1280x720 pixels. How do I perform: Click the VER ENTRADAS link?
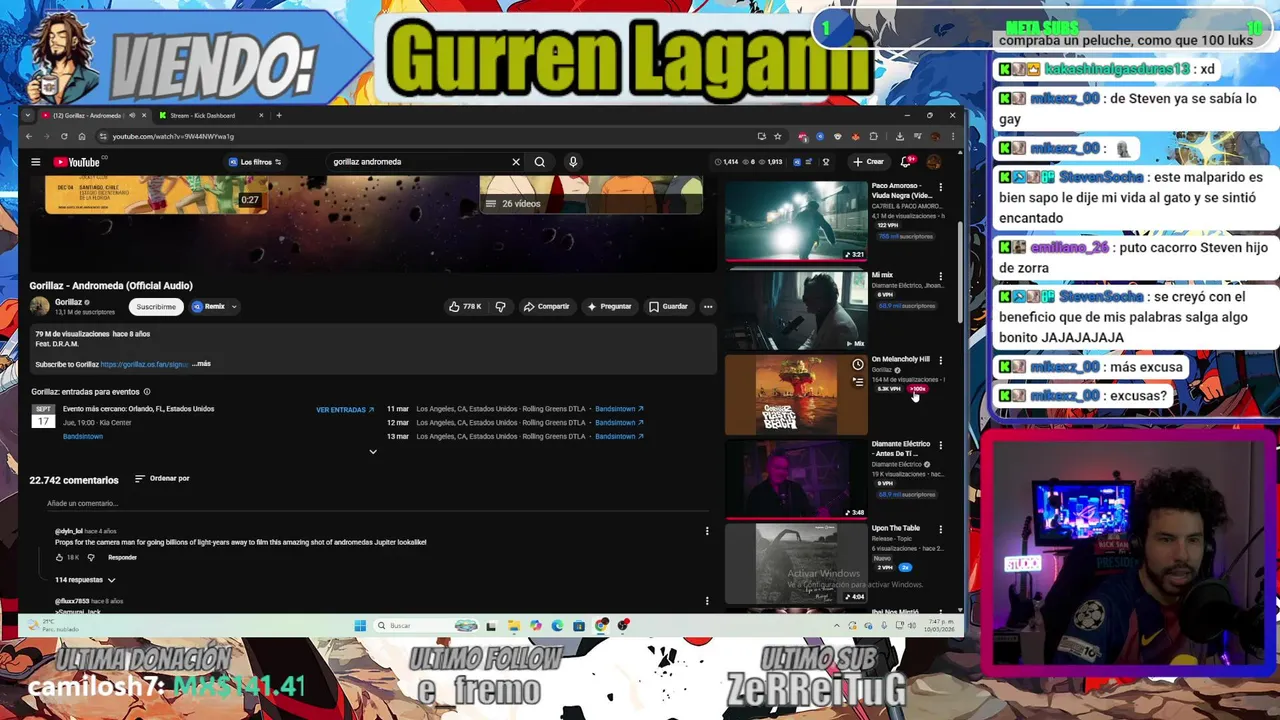(x=345, y=410)
